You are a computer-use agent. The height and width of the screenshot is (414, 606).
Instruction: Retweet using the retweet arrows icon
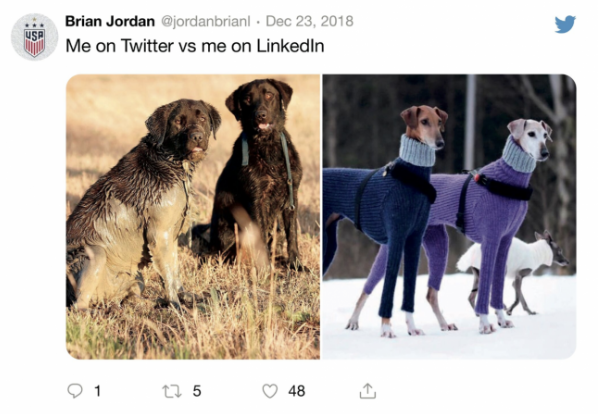click(x=172, y=391)
